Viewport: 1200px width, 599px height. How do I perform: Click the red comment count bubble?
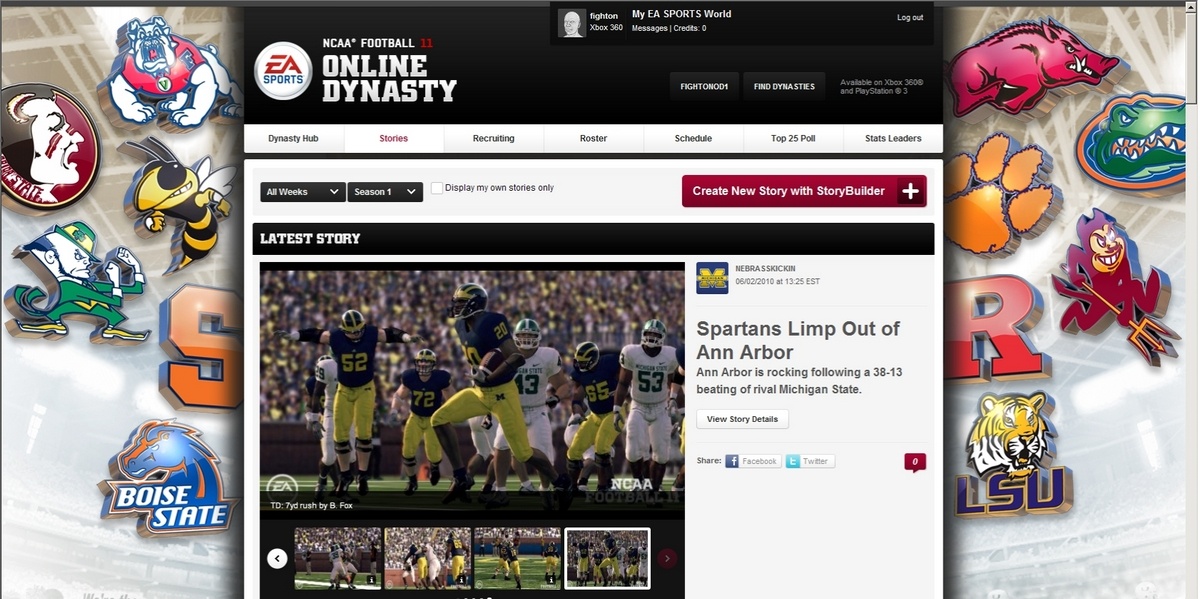914,461
